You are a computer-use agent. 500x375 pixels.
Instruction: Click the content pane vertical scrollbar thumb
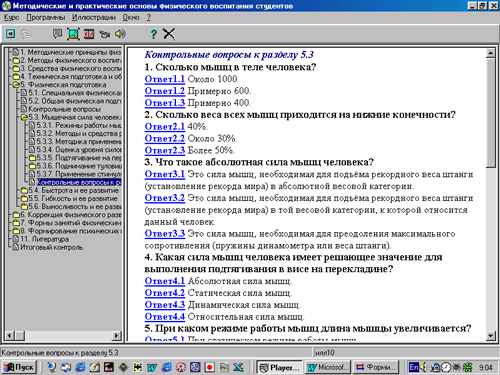491,113
